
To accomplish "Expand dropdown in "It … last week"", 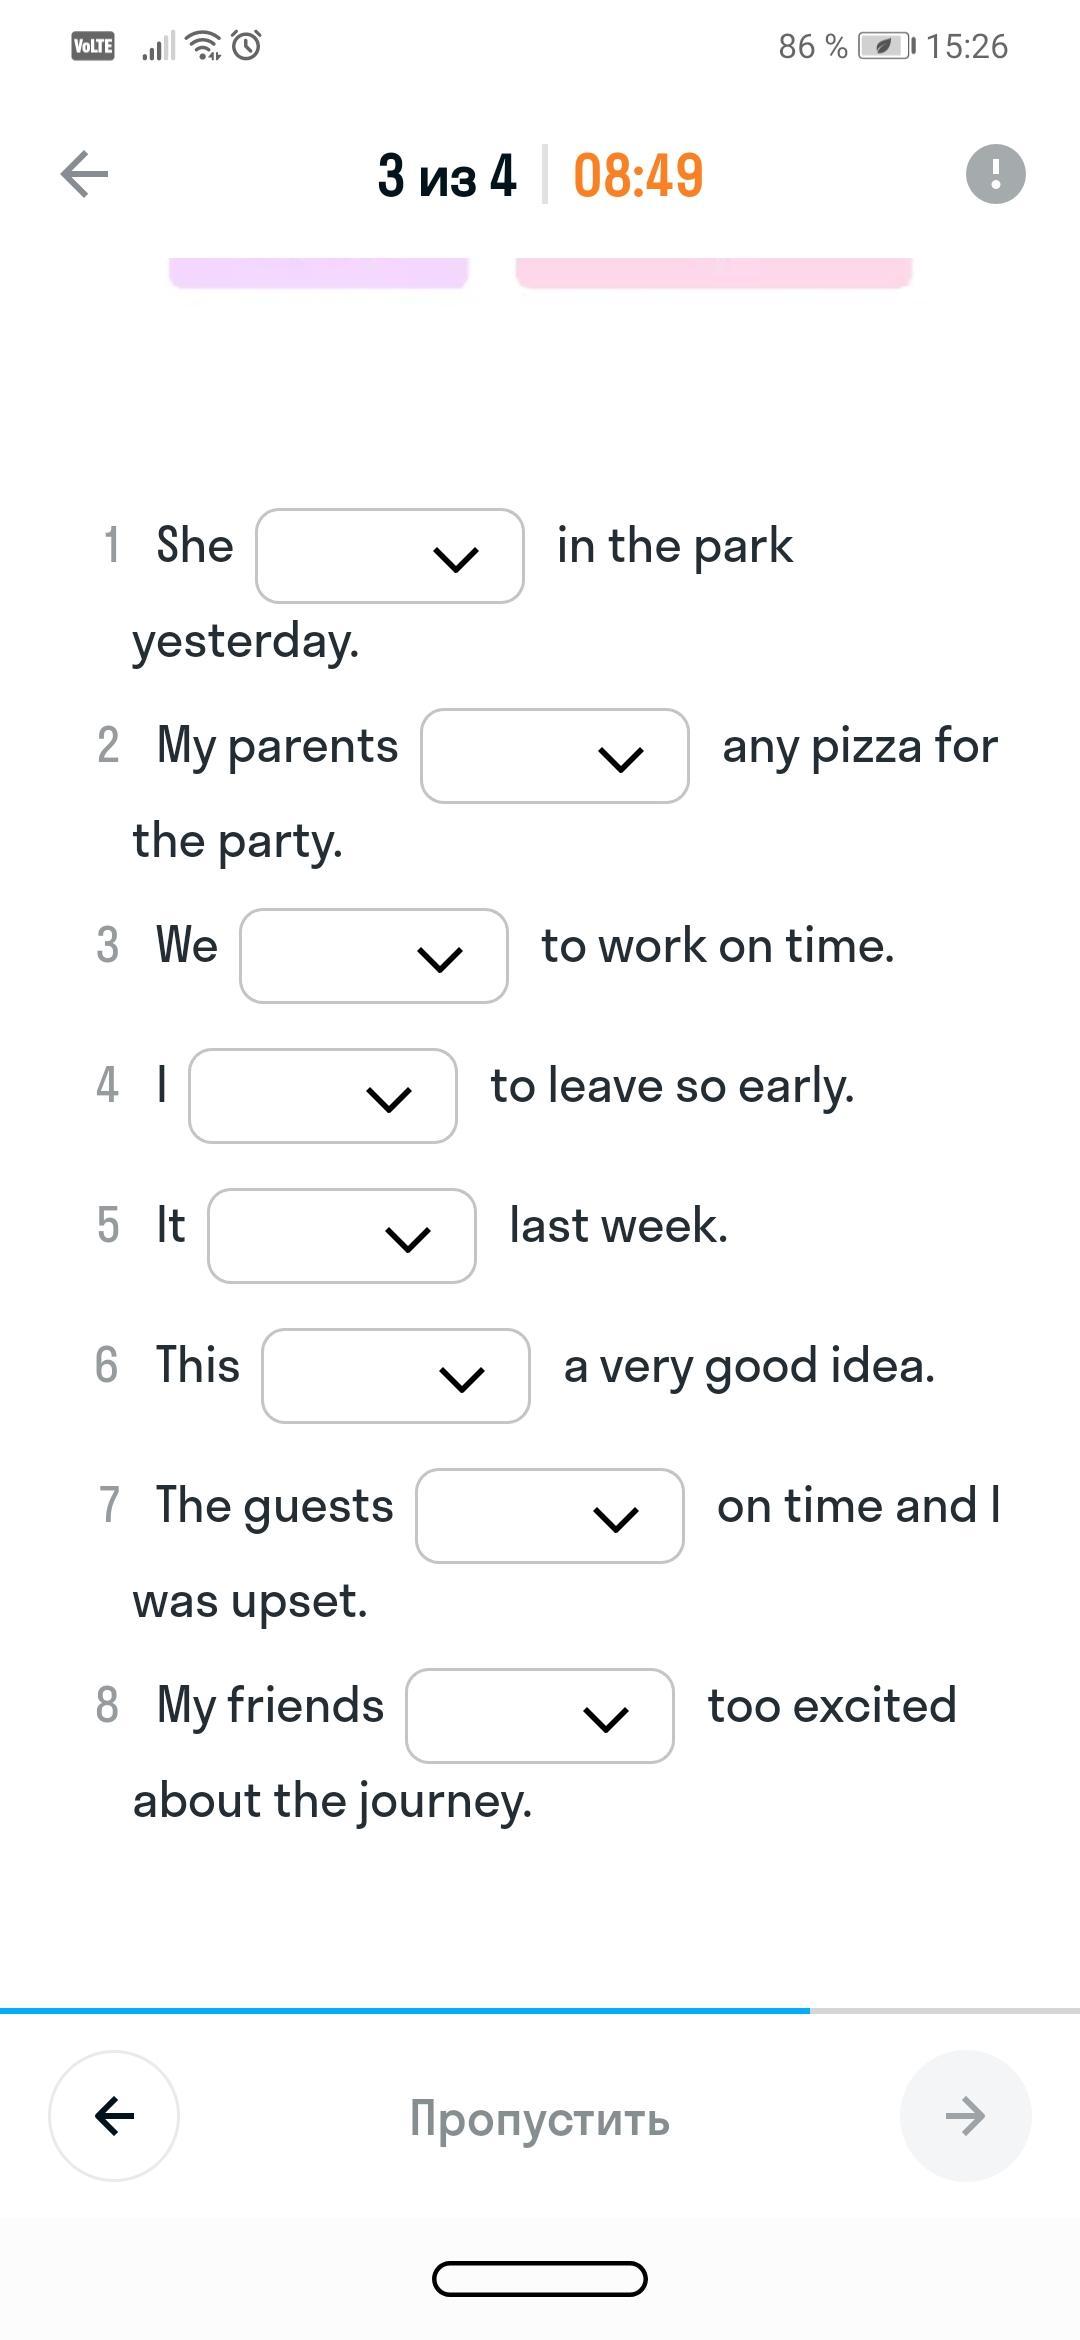I will pyautogui.click(x=342, y=1236).
